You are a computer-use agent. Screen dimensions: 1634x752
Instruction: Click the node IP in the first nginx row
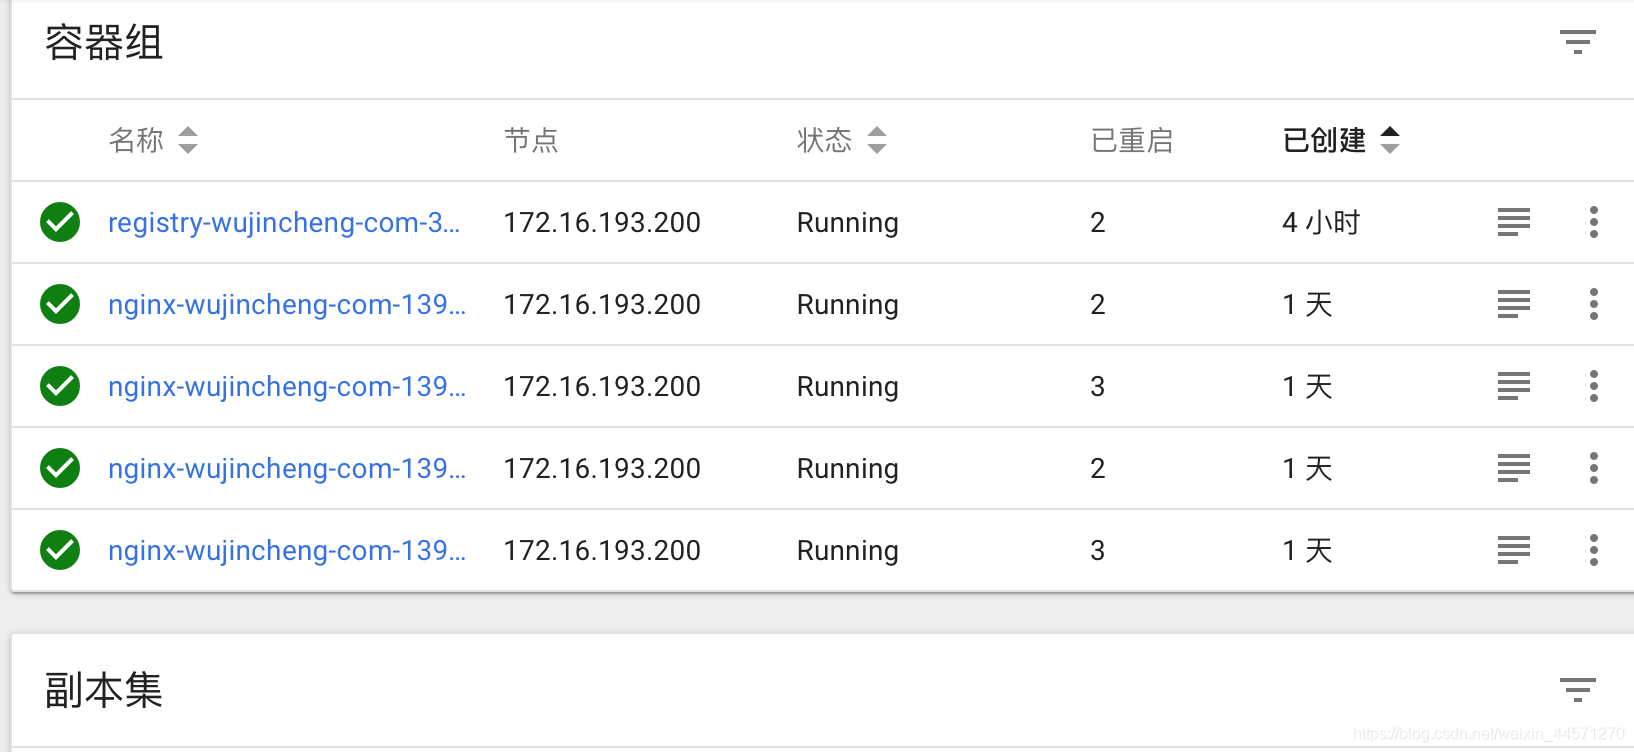(602, 304)
